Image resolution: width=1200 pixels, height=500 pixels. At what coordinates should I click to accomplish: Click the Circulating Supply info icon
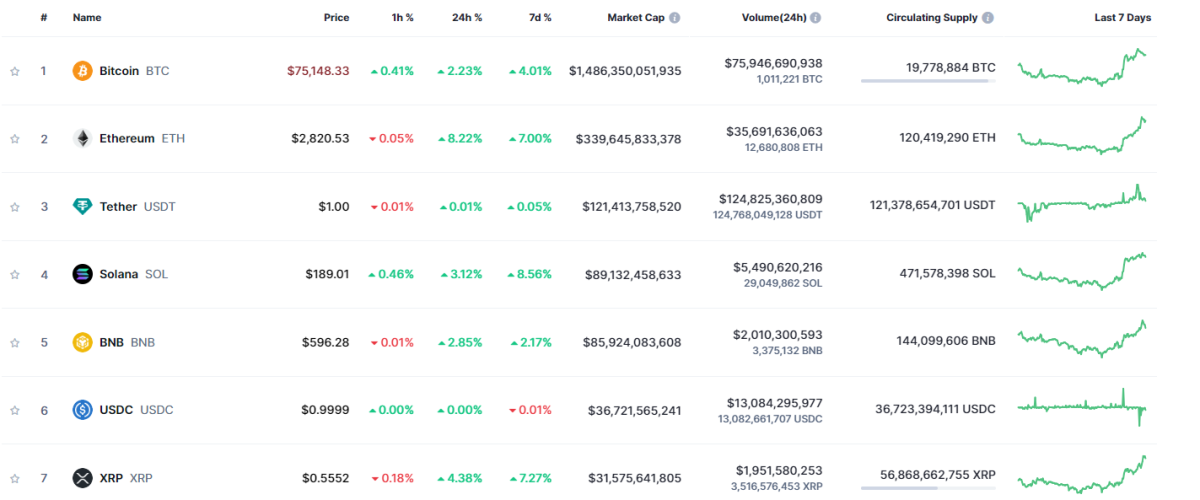(x=988, y=18)
